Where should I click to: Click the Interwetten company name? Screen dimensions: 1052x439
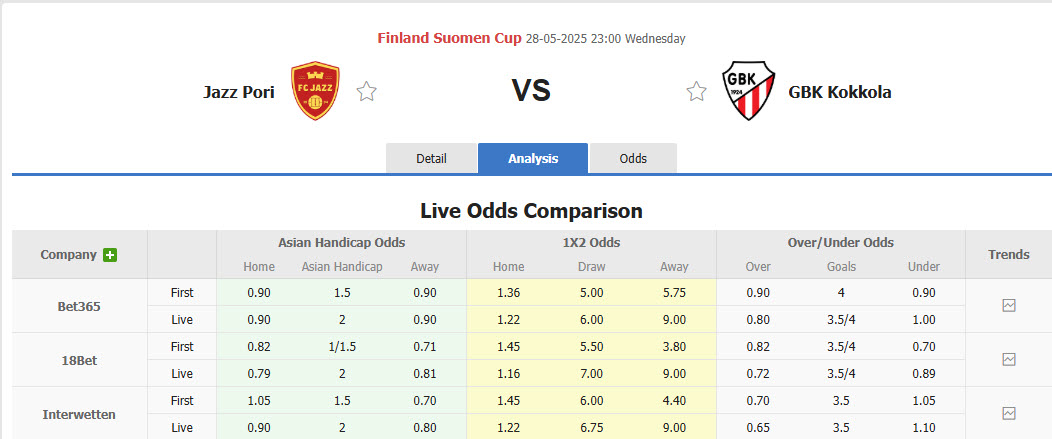click(79, 414)
